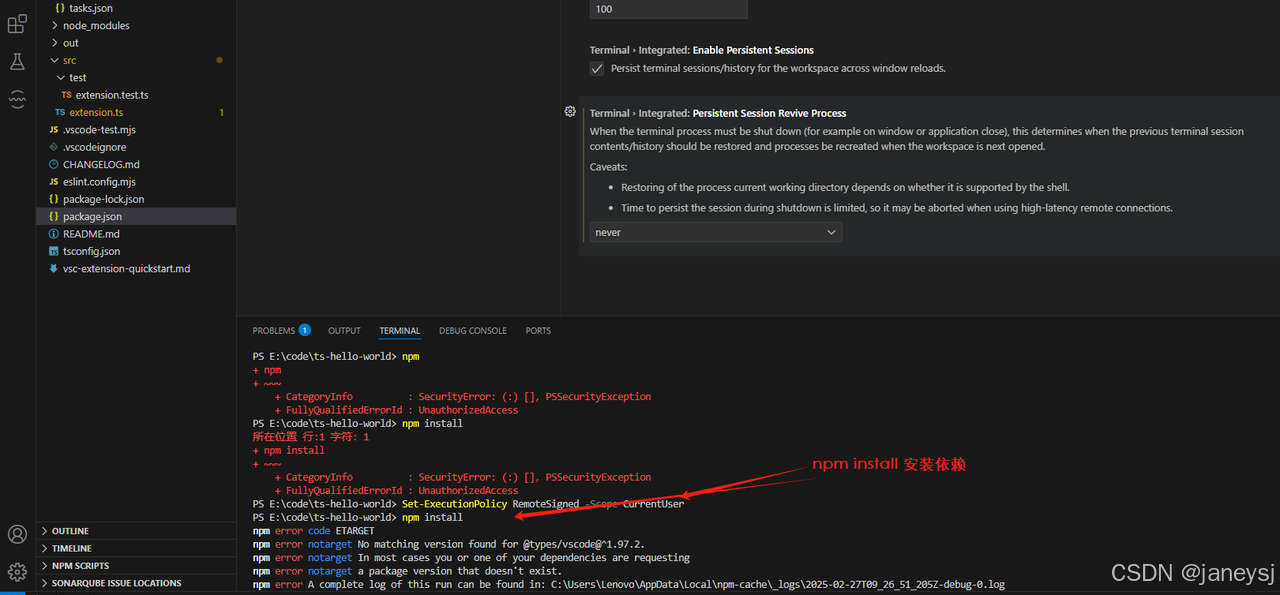Open package-lock.json from the explorer
The image size is (1280, 595).
pyautogui.click(x=103, y=199)
